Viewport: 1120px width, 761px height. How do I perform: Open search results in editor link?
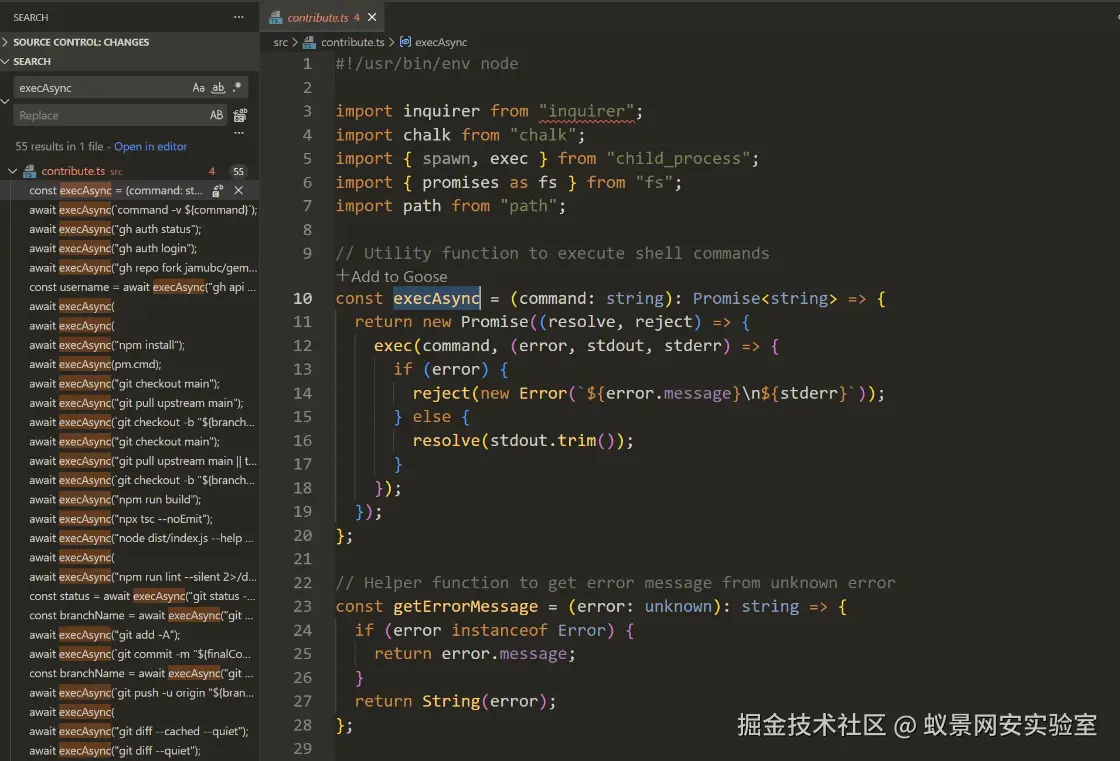(x=150, y=146)
